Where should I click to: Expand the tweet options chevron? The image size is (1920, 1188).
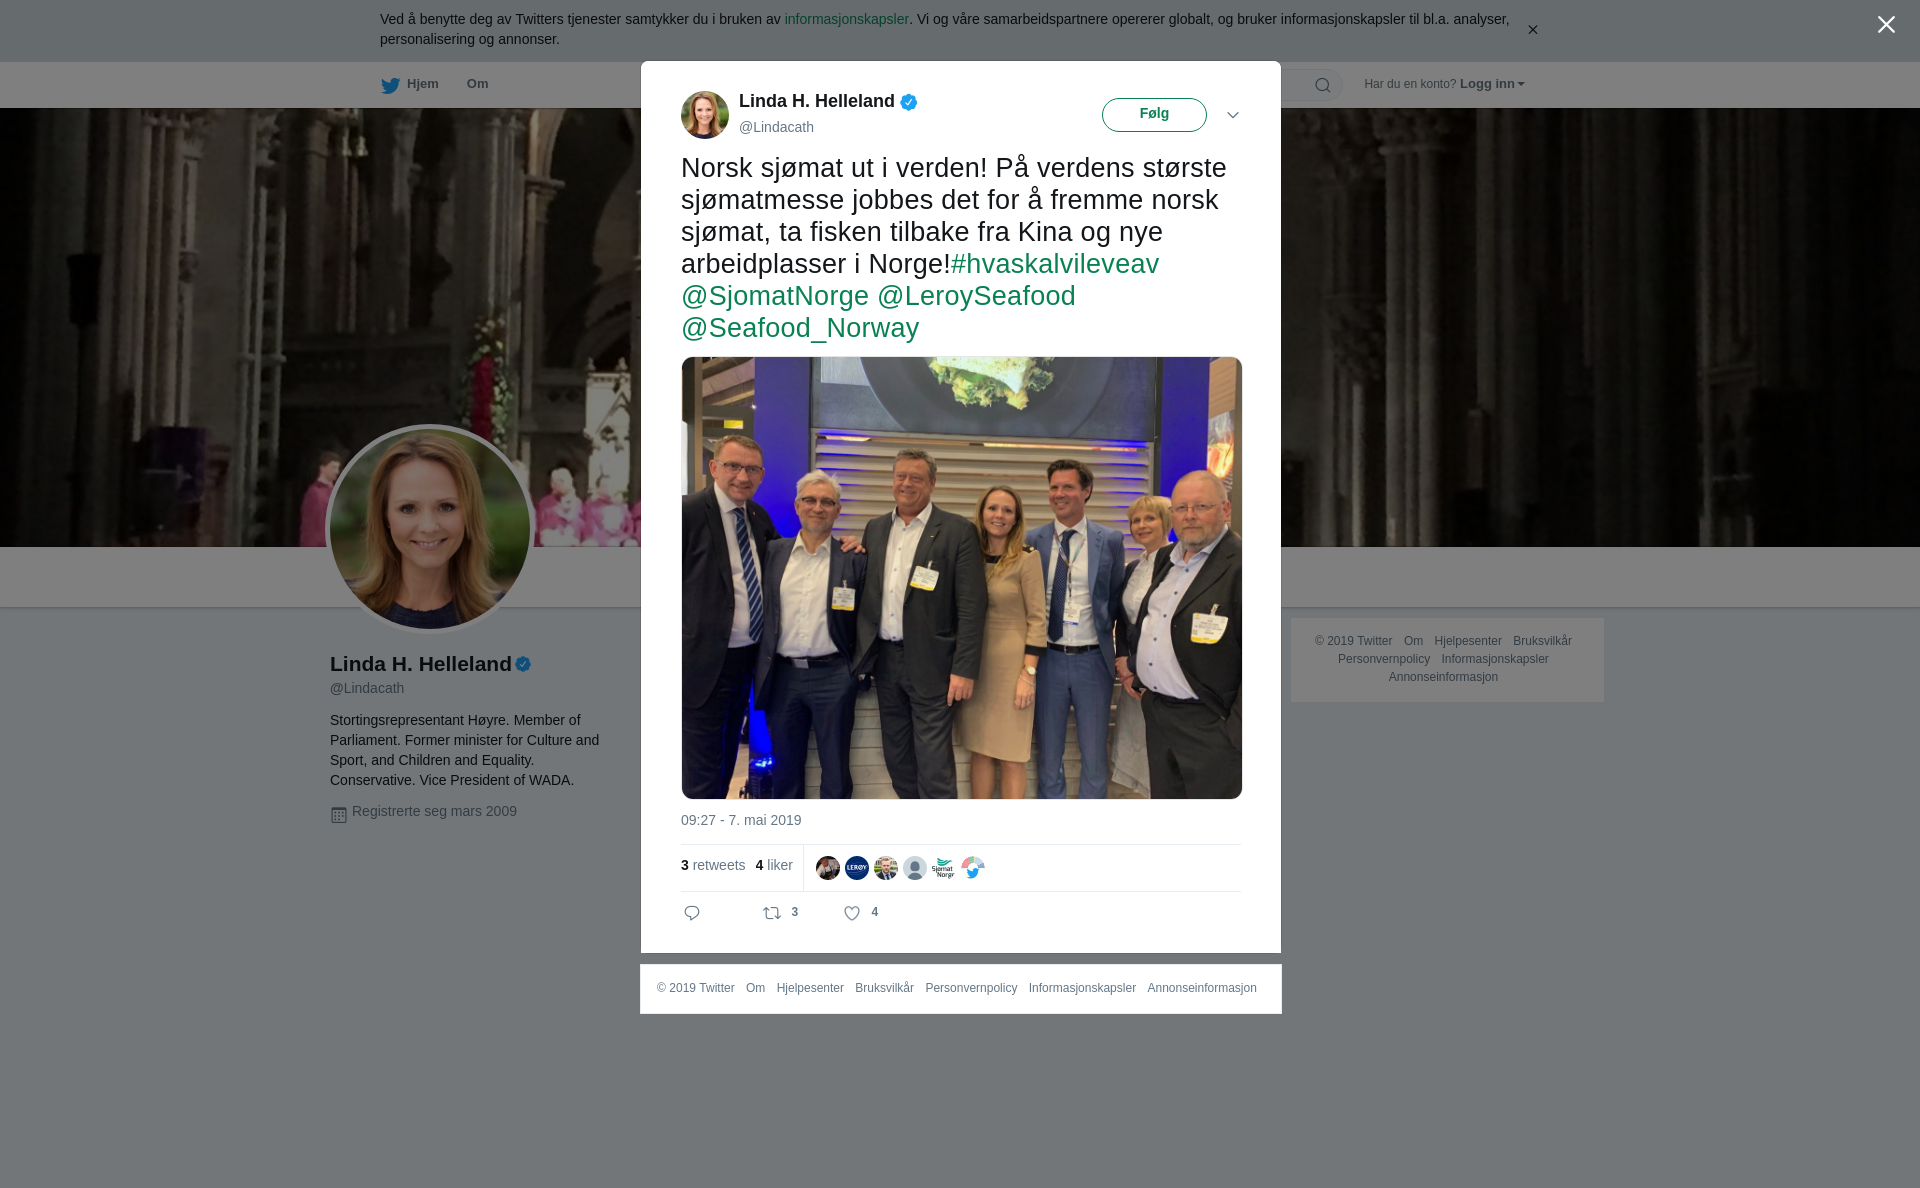coord(1233,115)
